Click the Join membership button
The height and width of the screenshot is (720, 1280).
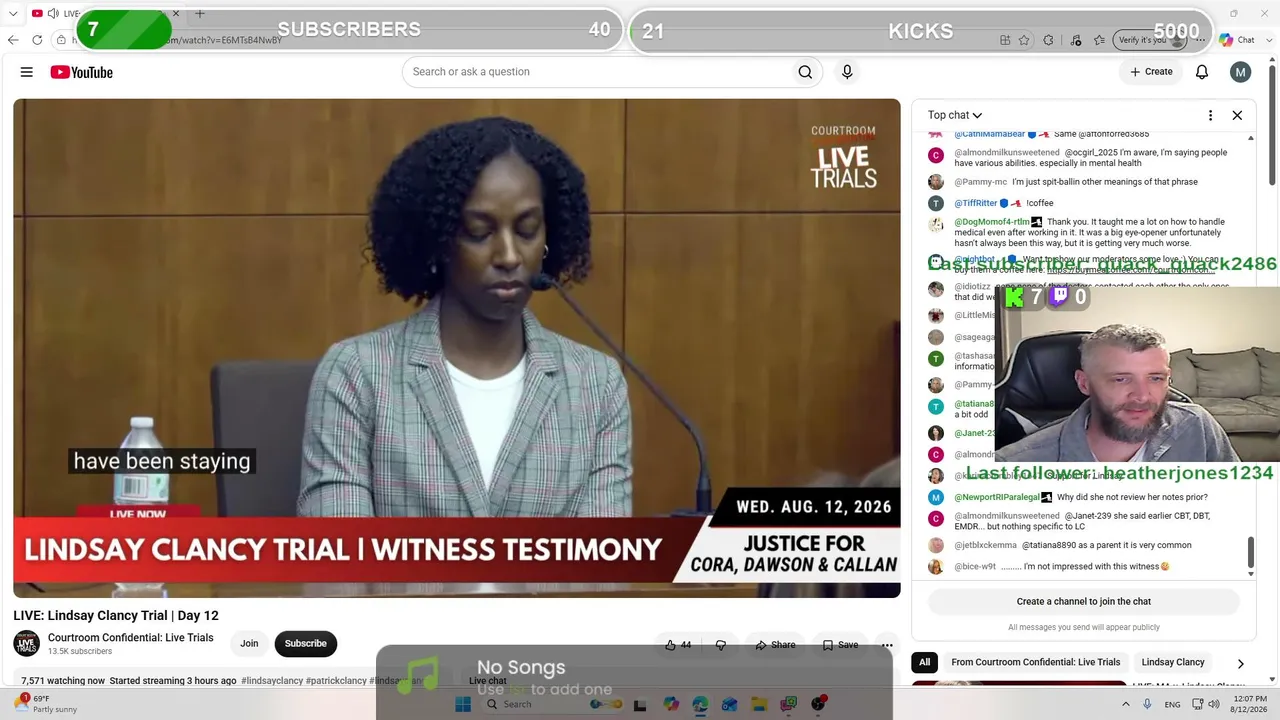[x=249, y=644]
